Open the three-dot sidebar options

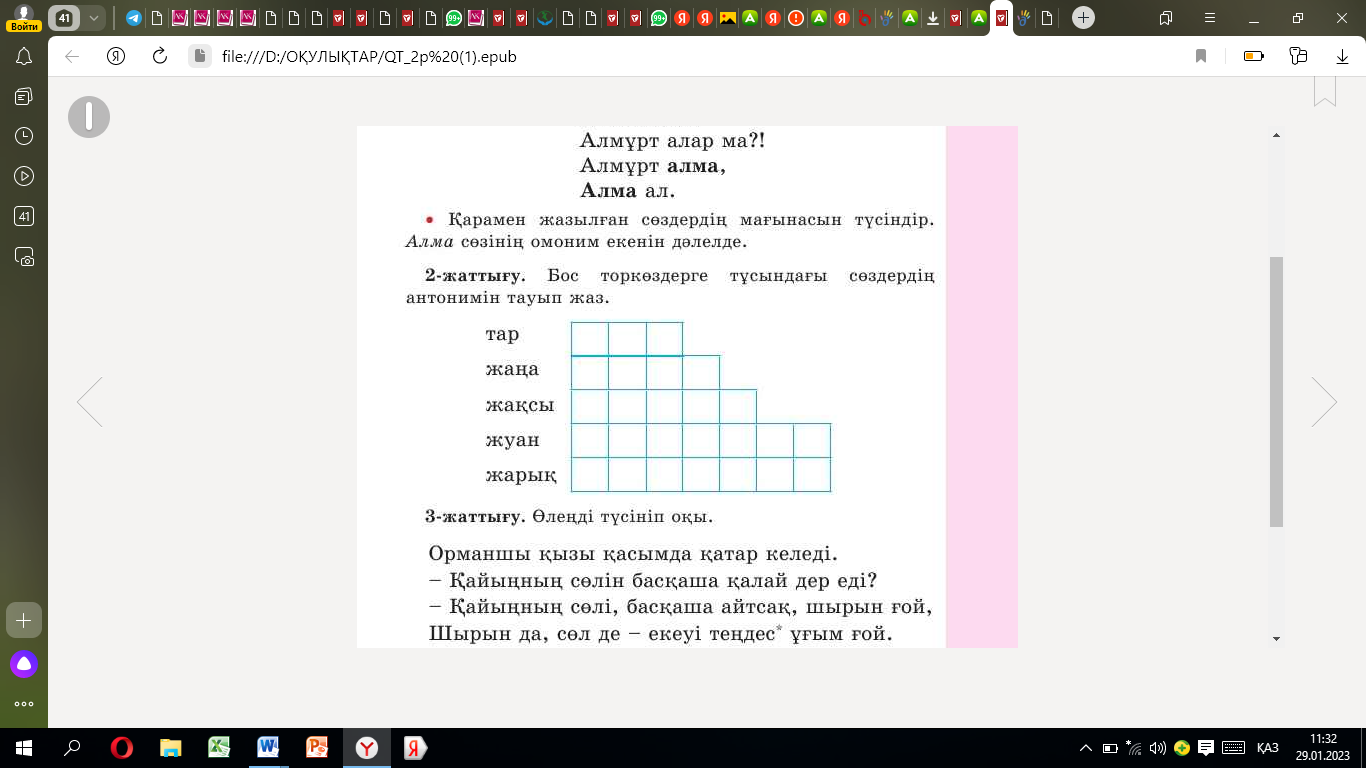pyautogui.click(x=24, y=704)
